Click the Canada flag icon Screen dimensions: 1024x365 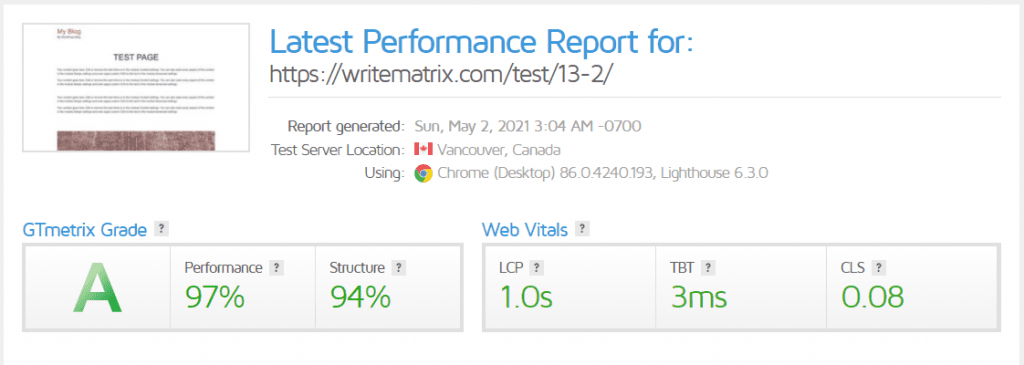coord(423,150)
